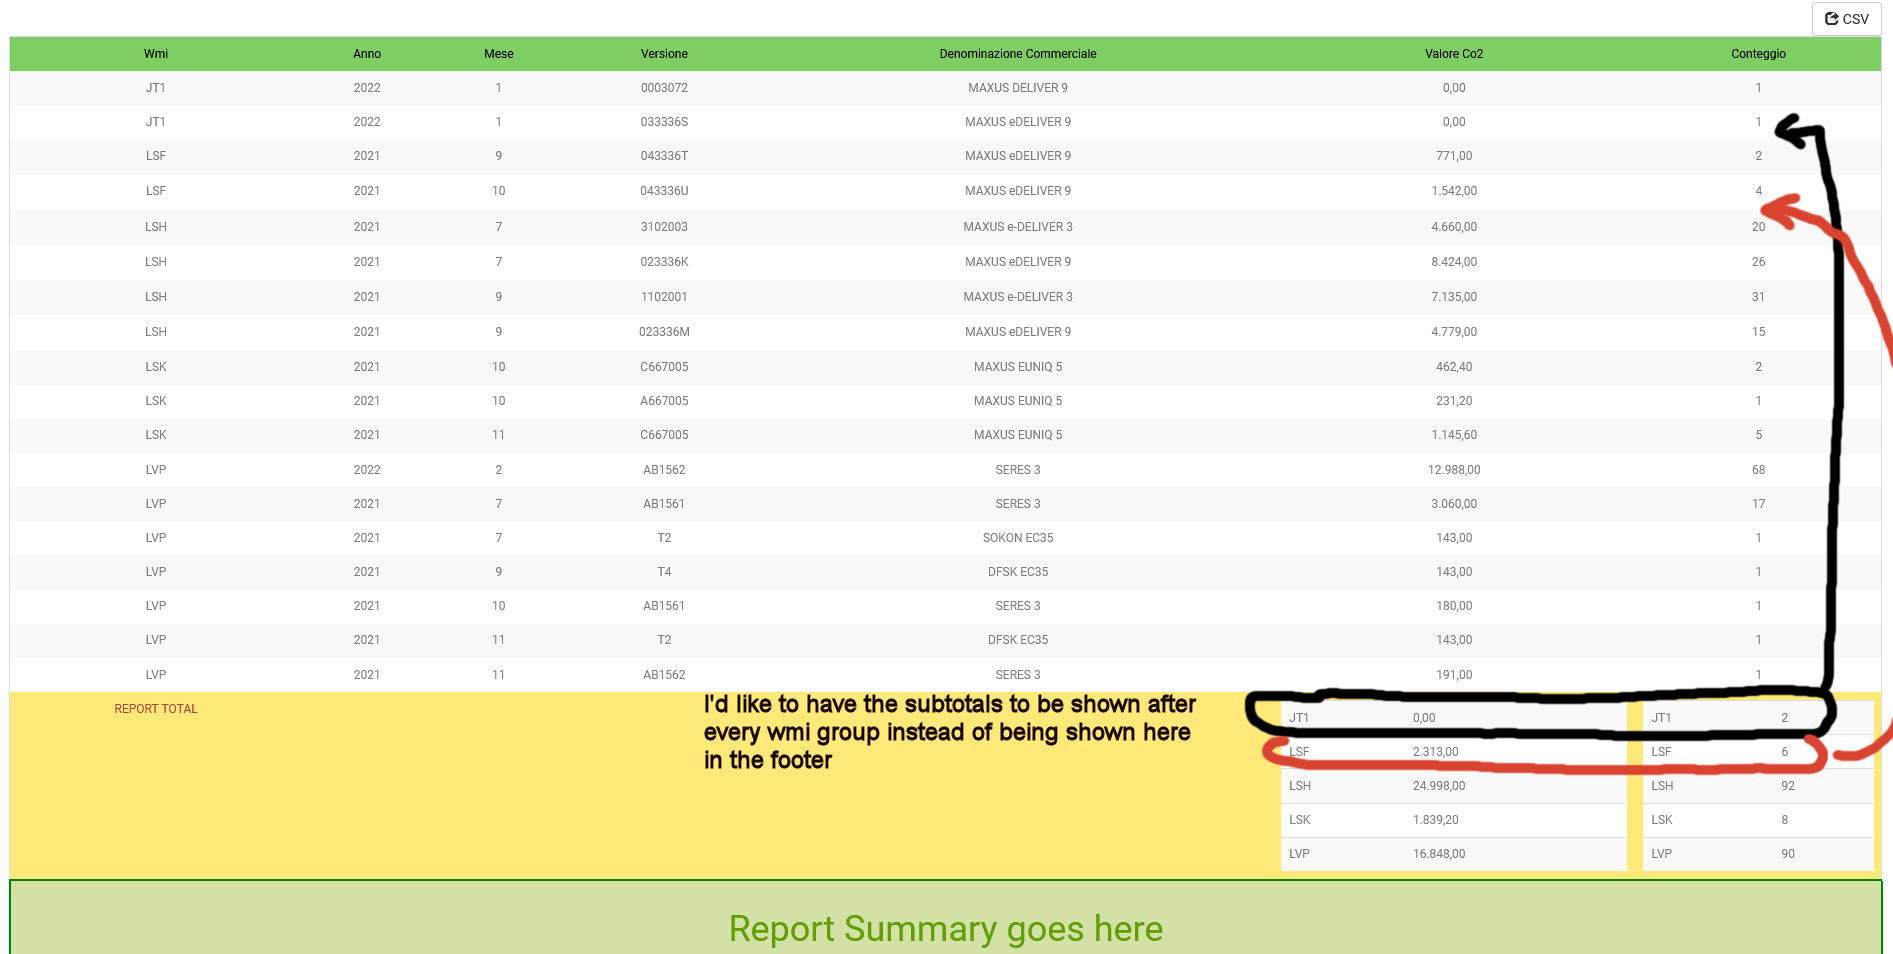
Task: Sort by Denominazione Commerciale column
Action: [1017, 54]
